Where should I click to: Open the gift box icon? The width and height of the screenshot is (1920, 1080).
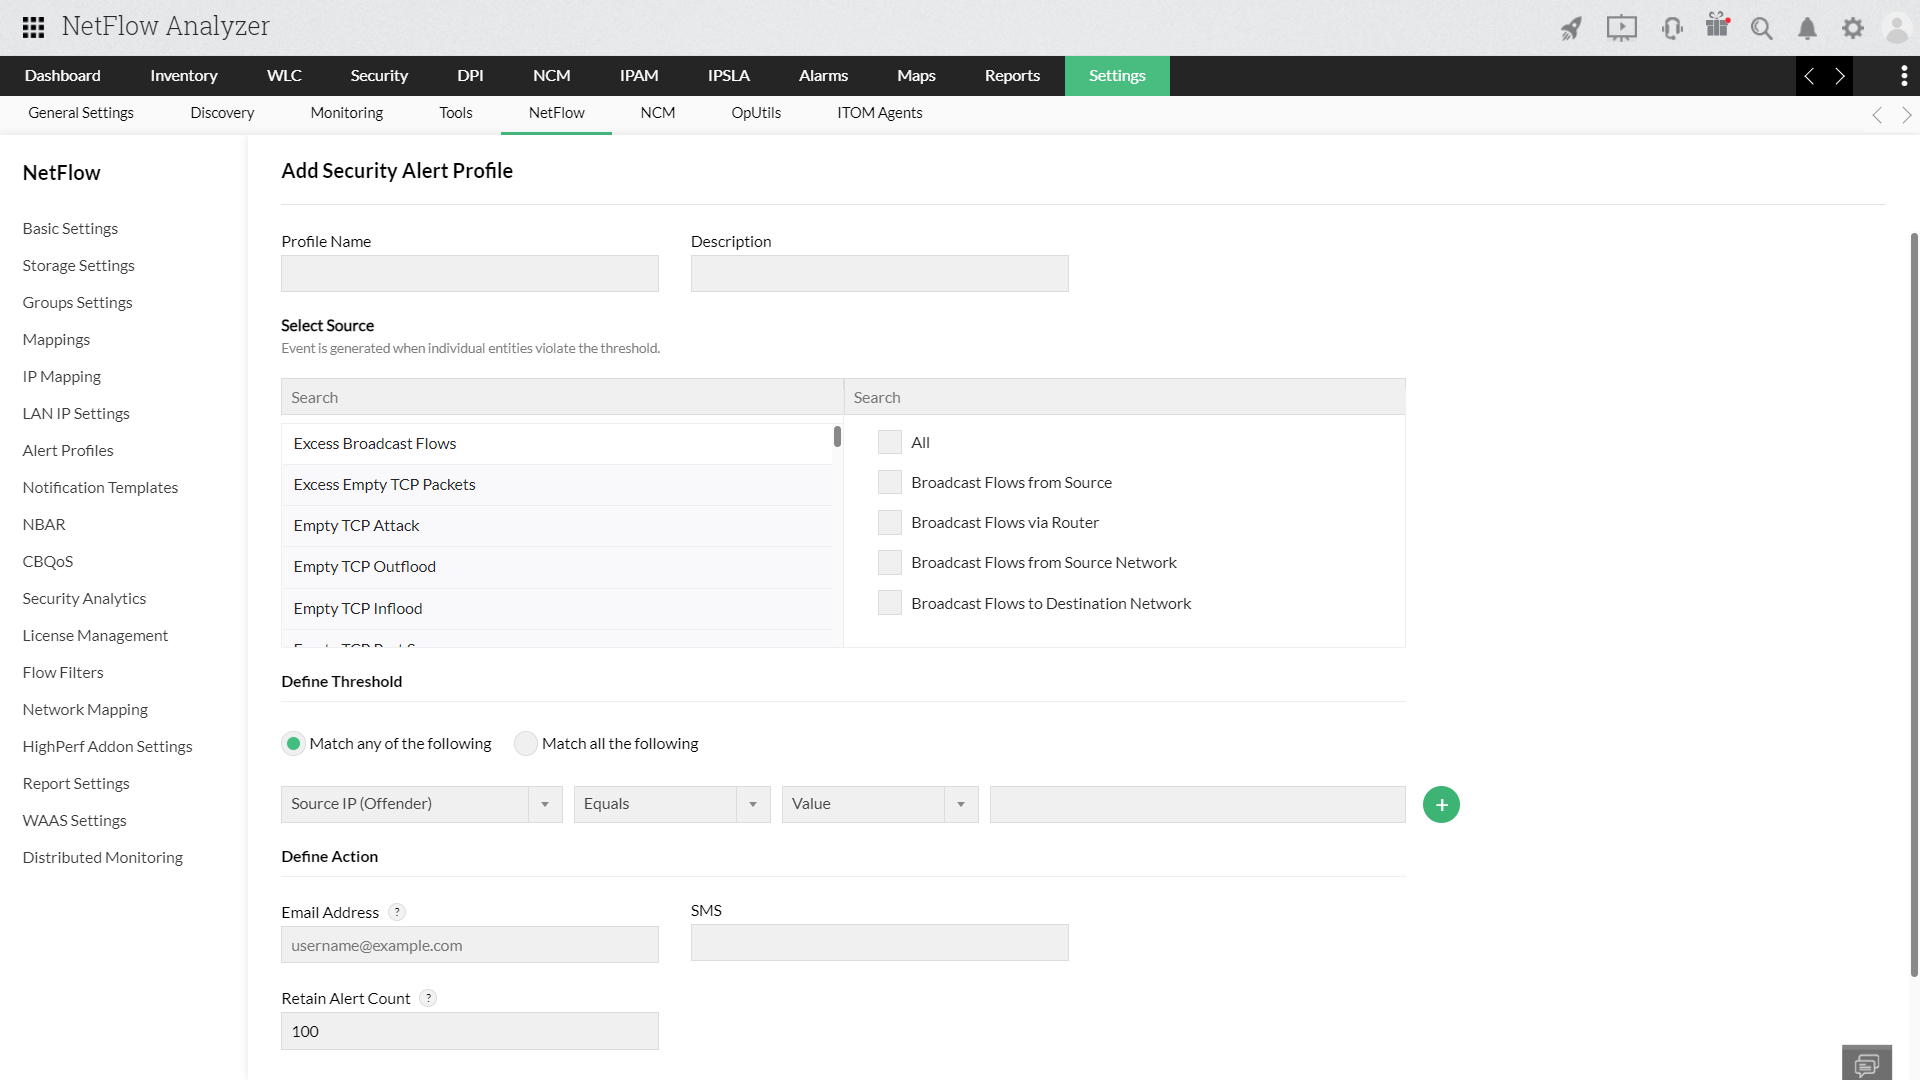coord(1717,26)
